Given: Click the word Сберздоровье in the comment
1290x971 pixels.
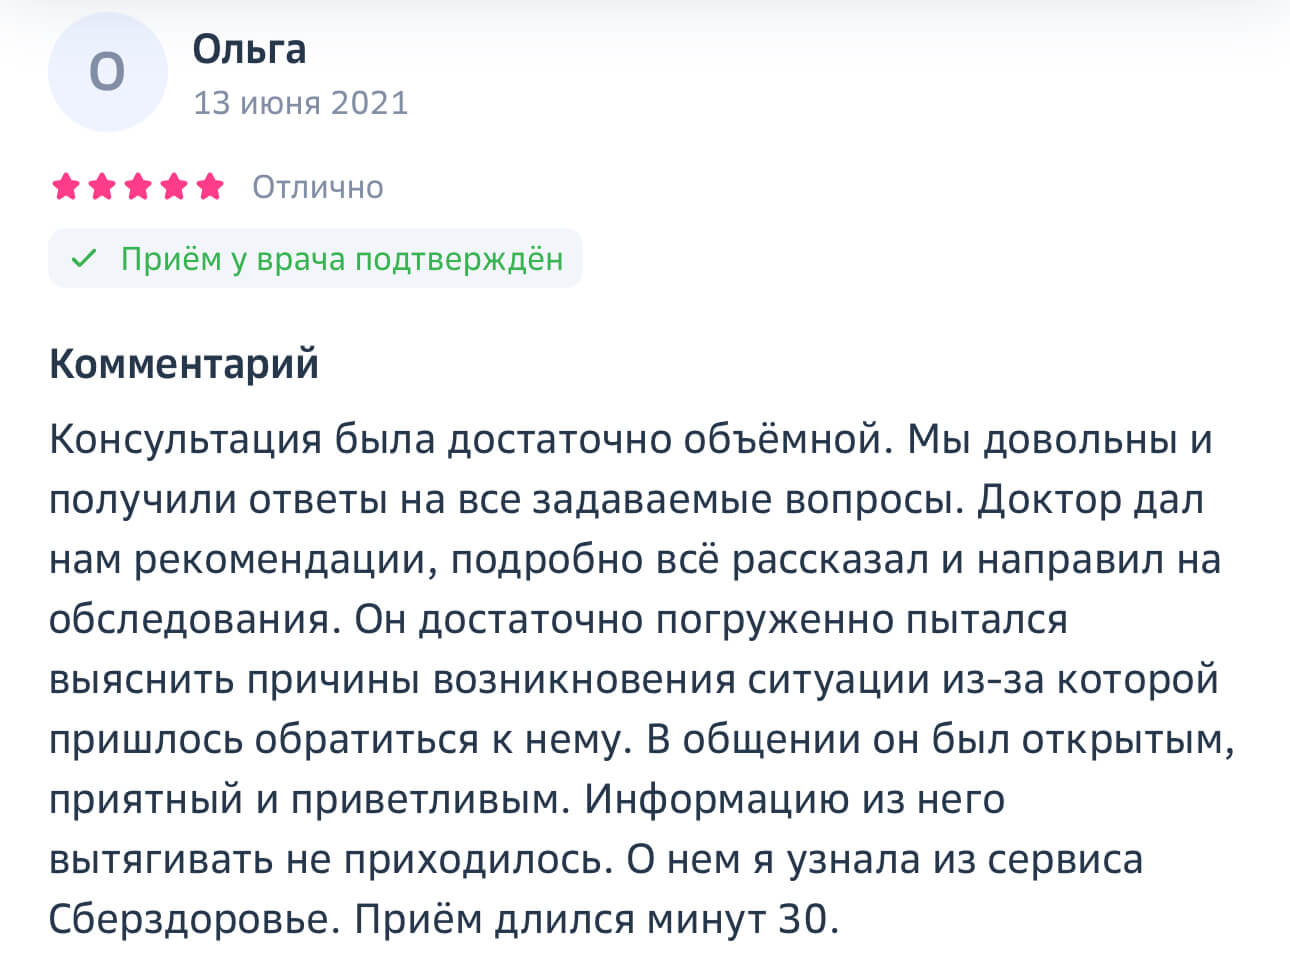Looking at the screenshot, I should [x=189, y=919].
